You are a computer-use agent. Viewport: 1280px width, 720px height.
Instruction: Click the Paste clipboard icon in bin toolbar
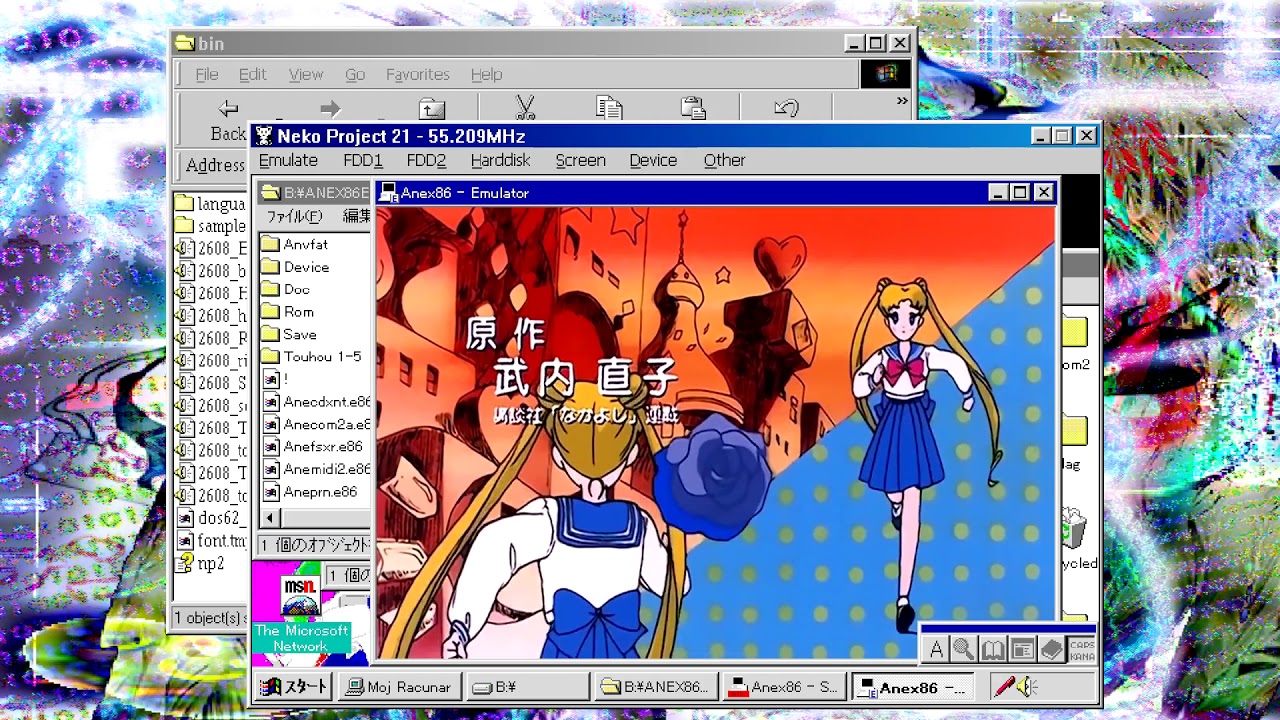point(693,107)
